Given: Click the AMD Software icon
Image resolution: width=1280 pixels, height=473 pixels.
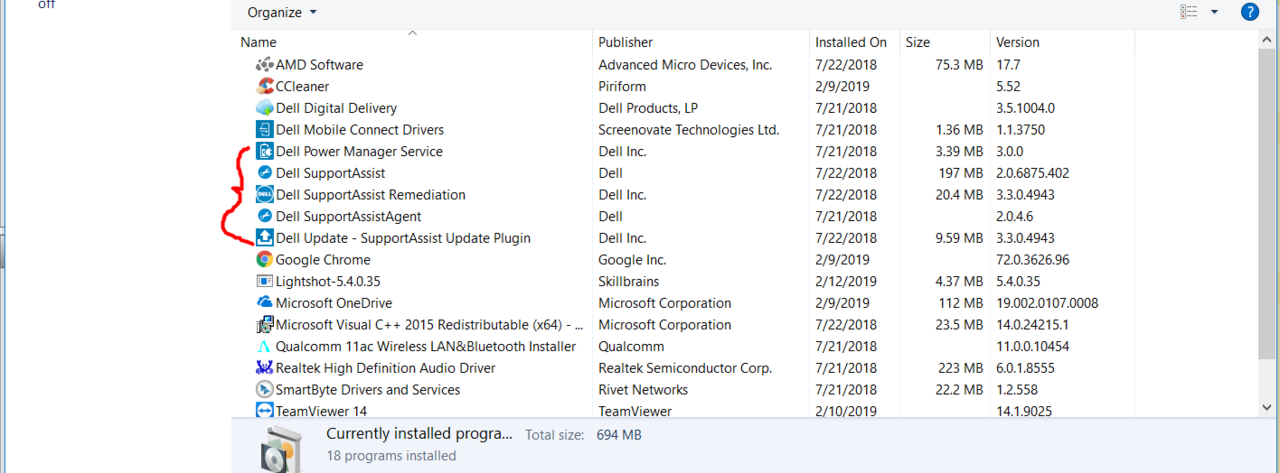Looking at the screenshot, I should tap(265, 65).
